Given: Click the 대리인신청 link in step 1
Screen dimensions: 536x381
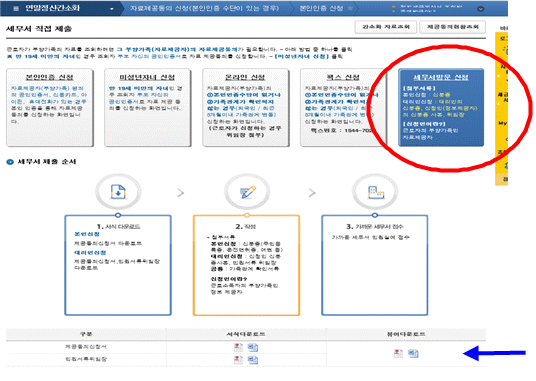Looking at the screenshot, I should pyautogui.click(x=90, y=253).
